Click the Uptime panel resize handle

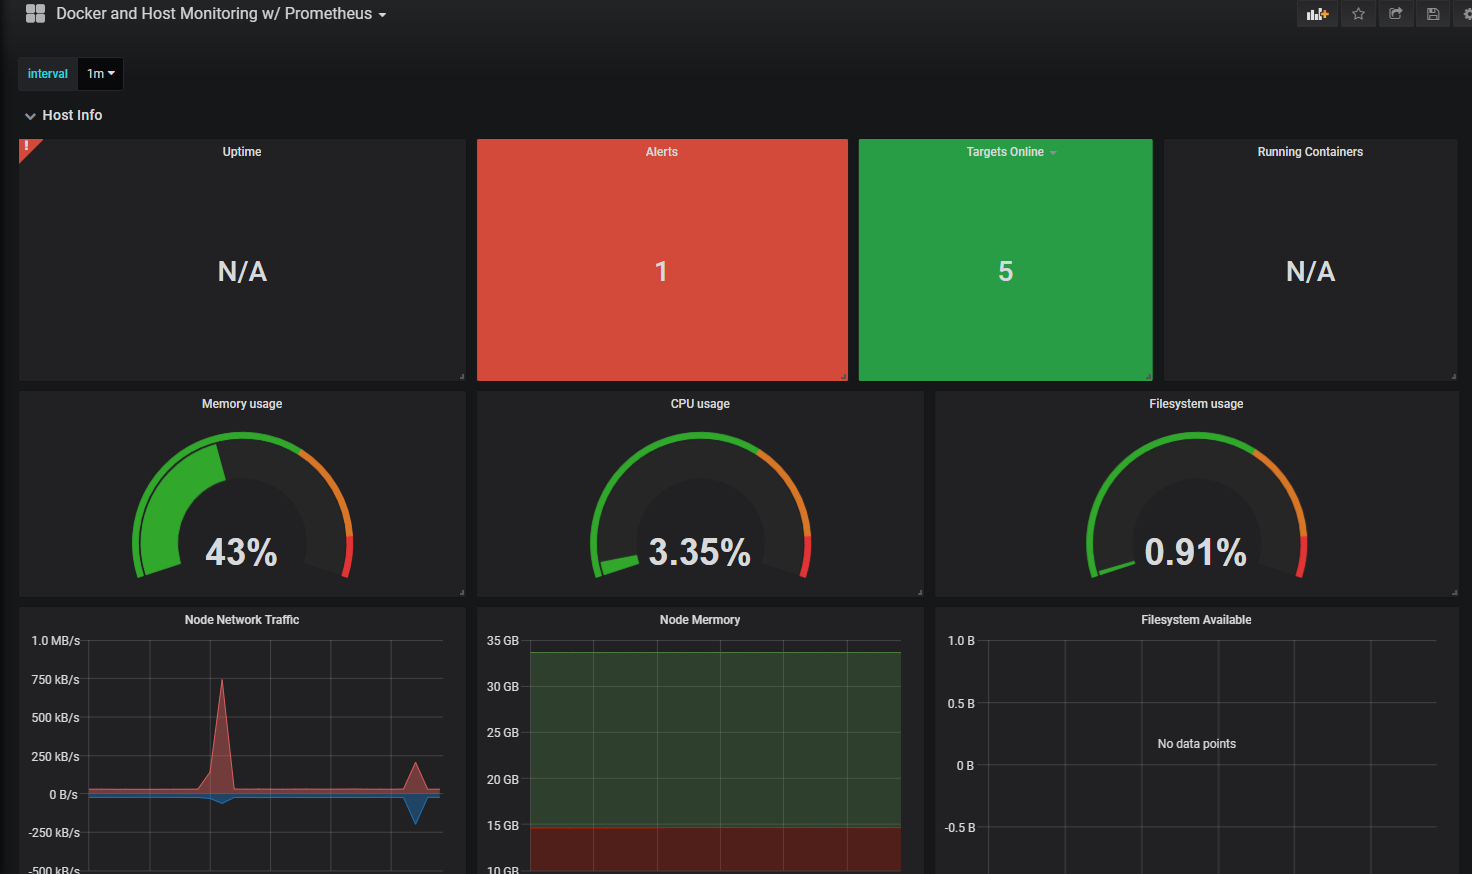[x=461, y=376]
